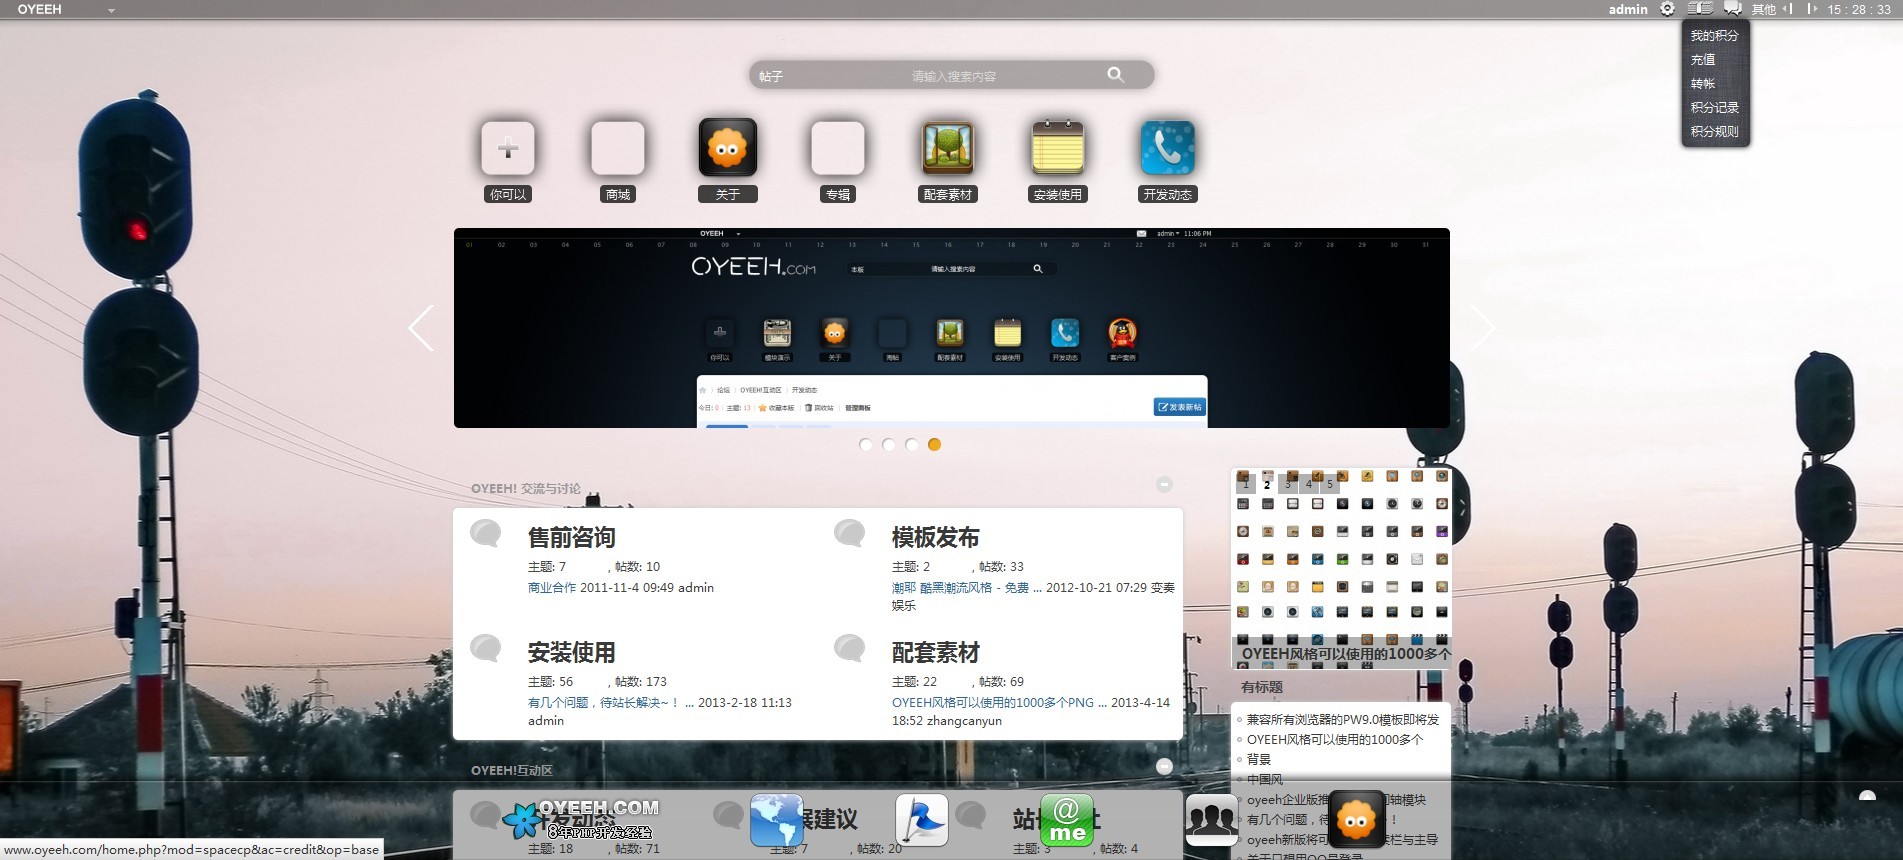Click the globe icon in the dock
Image resolution: width=1903 pixels, height=860 pixels.
point(777,821)
